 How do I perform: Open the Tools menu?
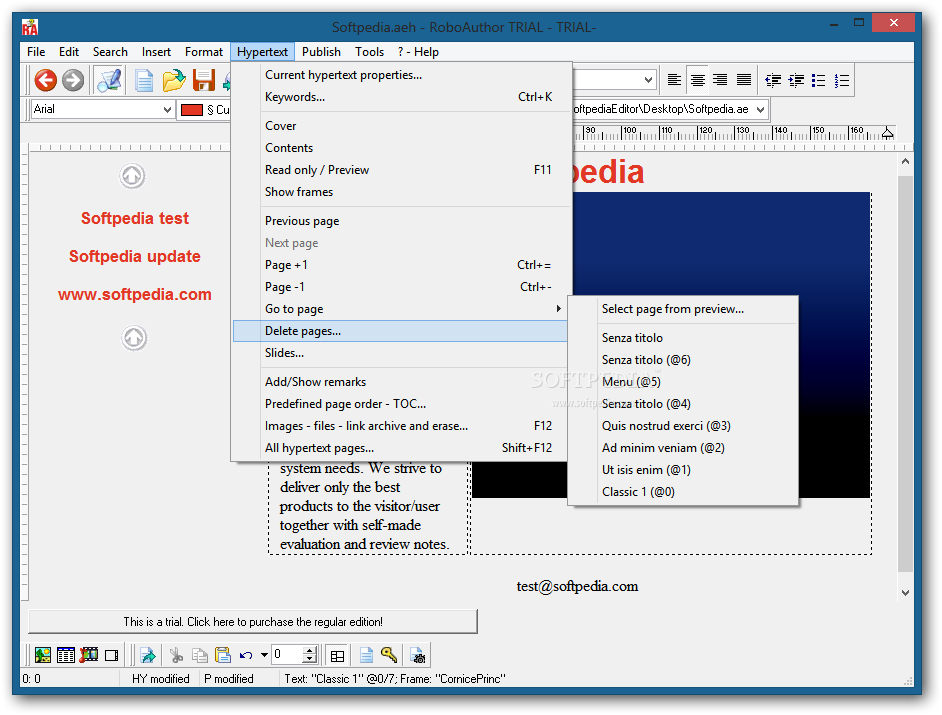(369, 52)
